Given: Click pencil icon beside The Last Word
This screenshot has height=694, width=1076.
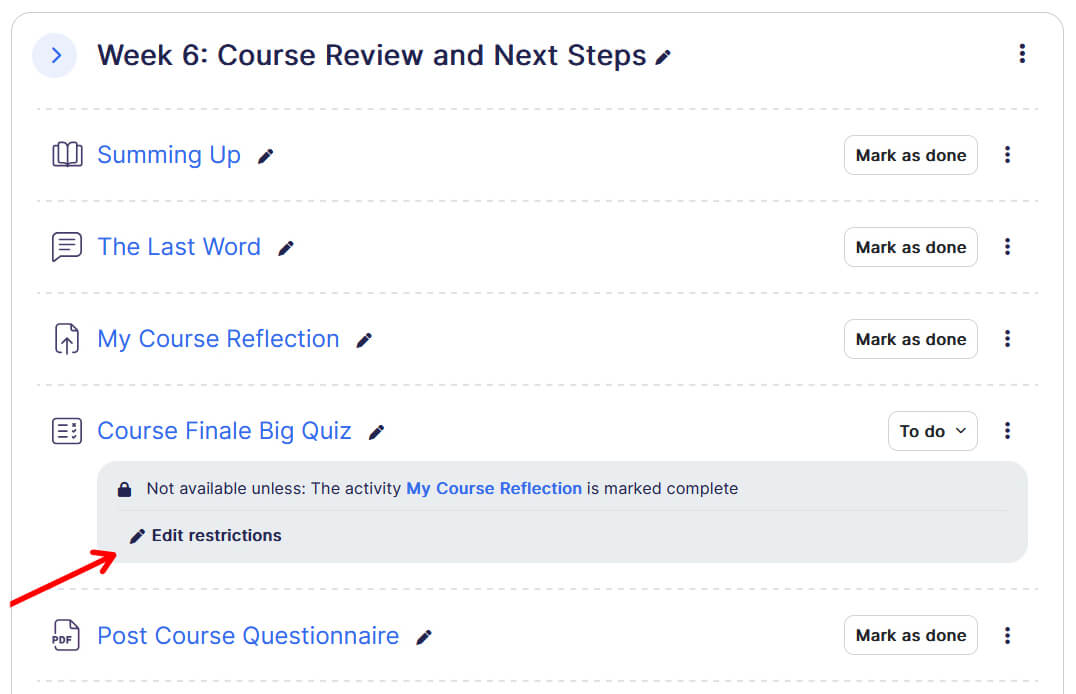Looking at the screenshot, I should pyautogui.click(x=286, y=248).
